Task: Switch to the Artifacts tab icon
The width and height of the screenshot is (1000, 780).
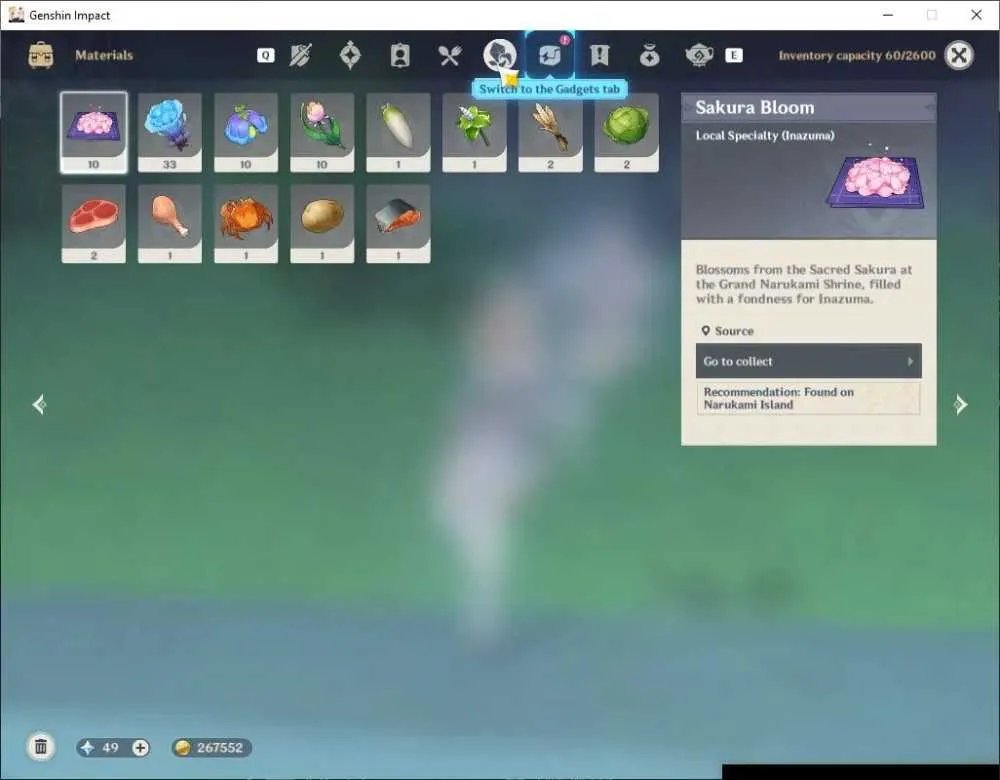Action: pos(350,55)
